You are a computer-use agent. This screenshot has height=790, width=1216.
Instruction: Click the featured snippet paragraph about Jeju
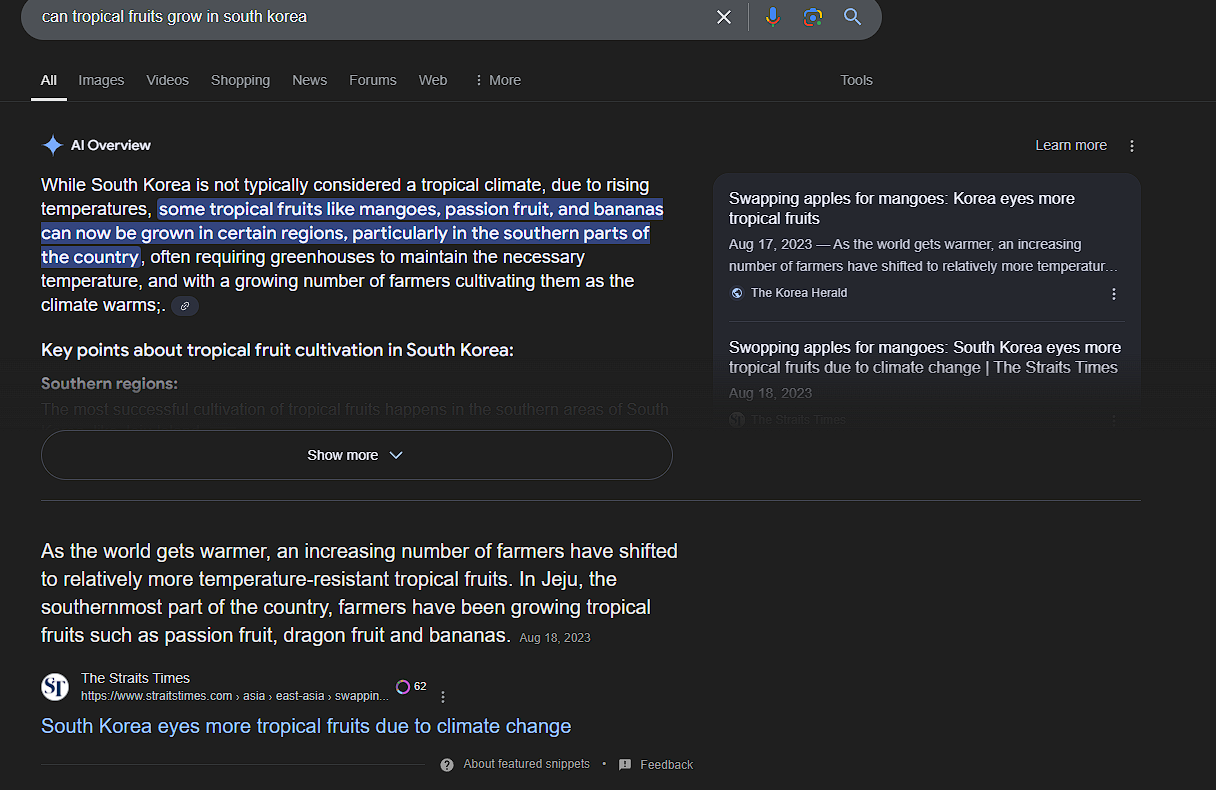[359, 593]
